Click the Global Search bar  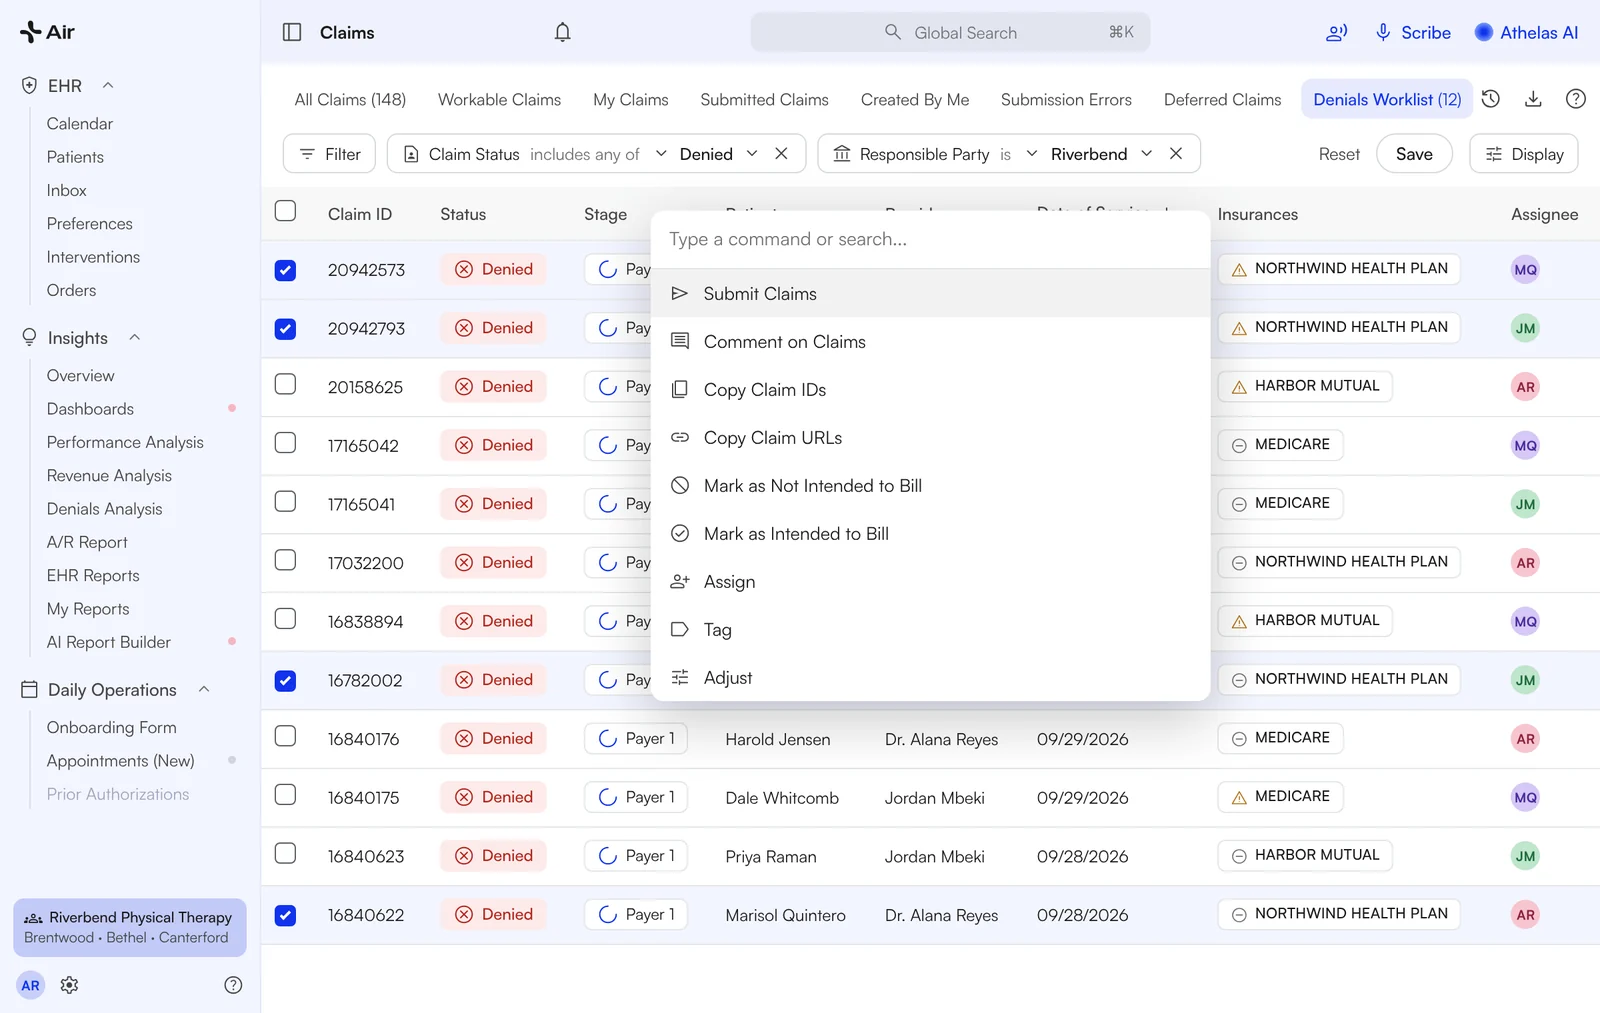[950, 32]
